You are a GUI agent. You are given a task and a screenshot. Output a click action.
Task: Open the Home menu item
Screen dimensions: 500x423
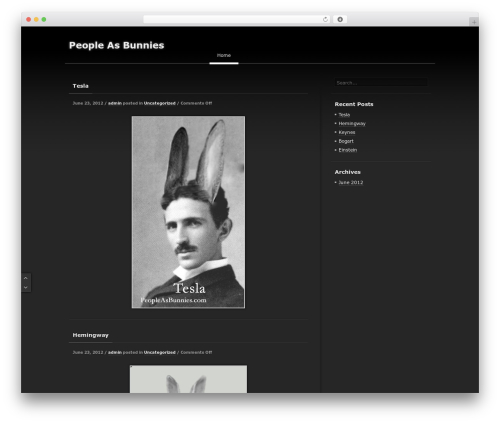(224, 55)
